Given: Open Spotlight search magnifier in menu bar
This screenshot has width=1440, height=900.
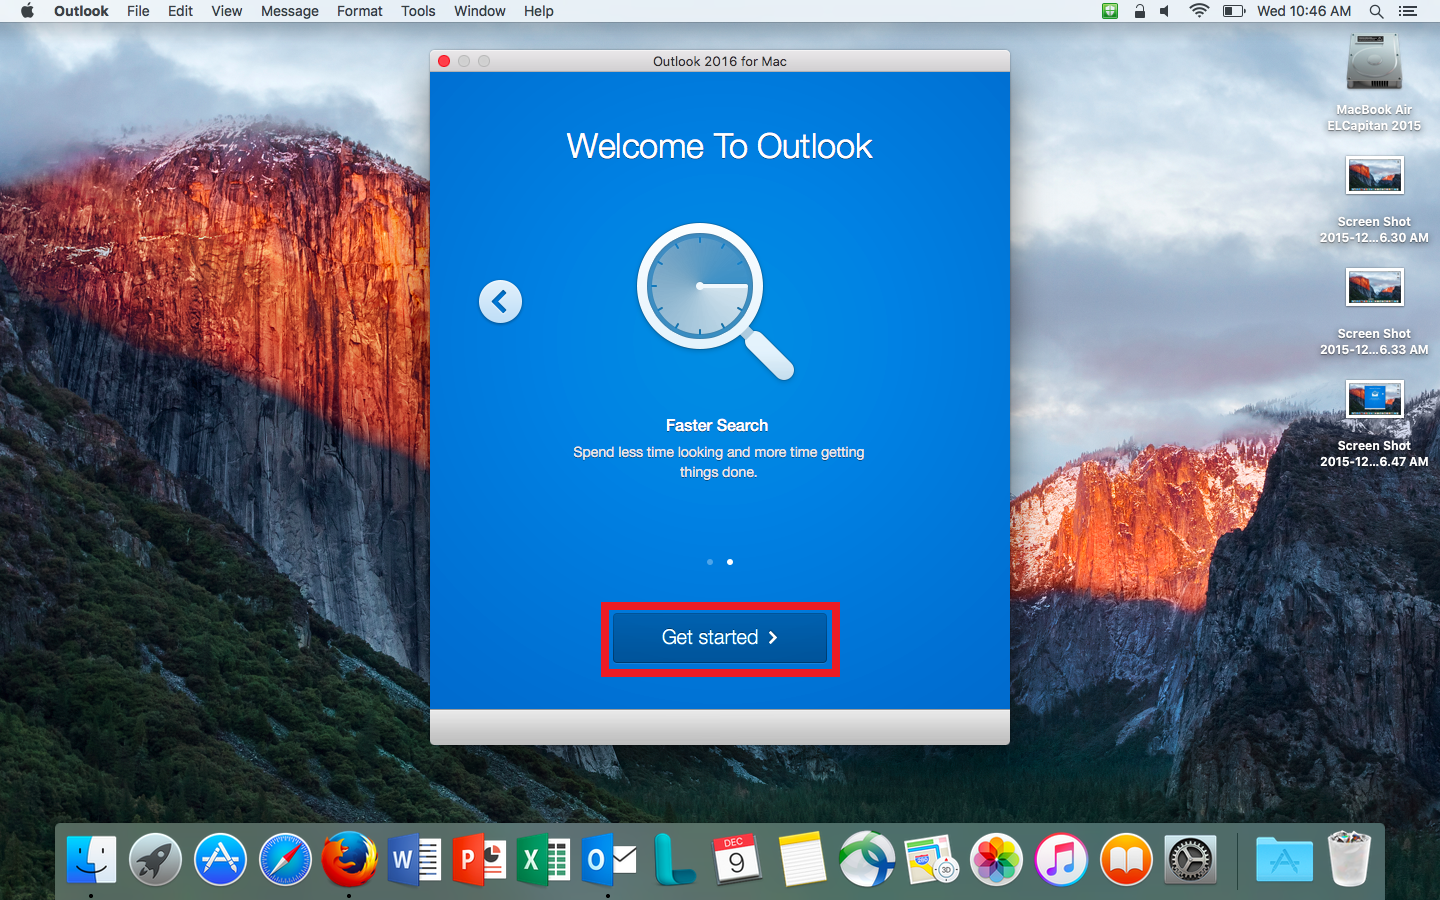Looking at the screenshot, I should pos(1376,11).
